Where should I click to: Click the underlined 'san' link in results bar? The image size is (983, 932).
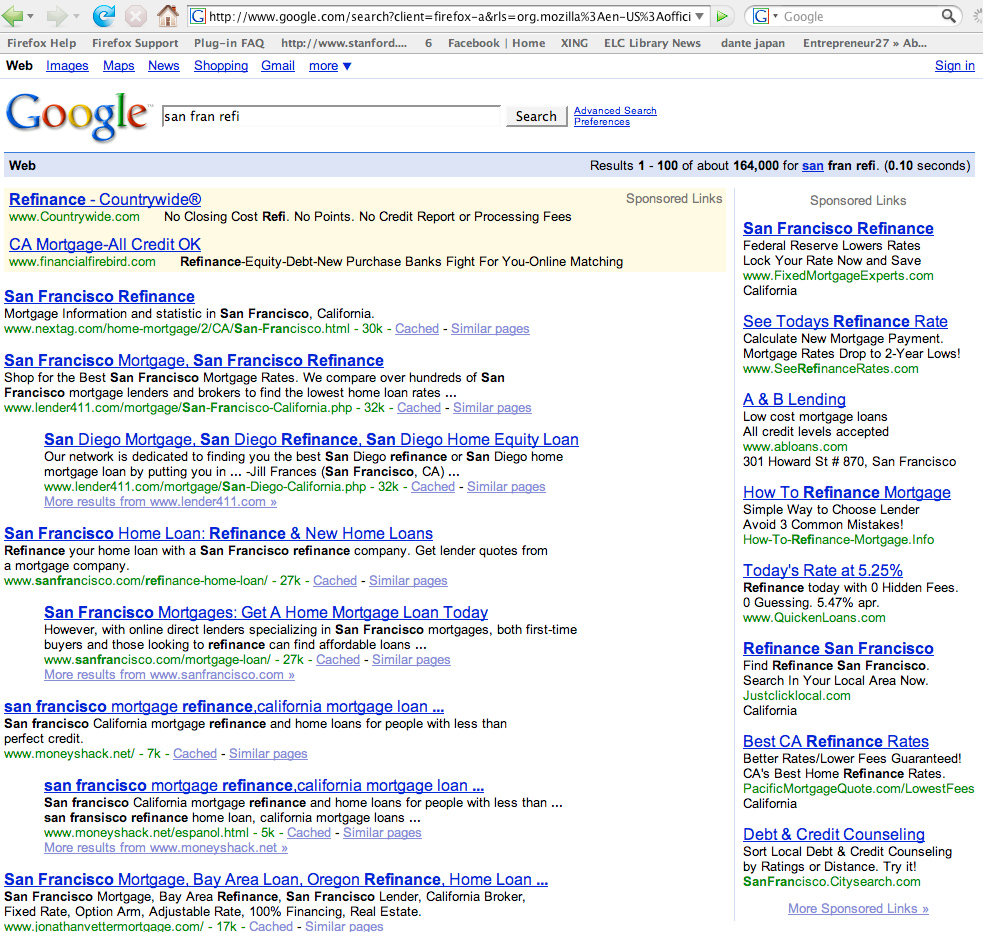(812, 165)
